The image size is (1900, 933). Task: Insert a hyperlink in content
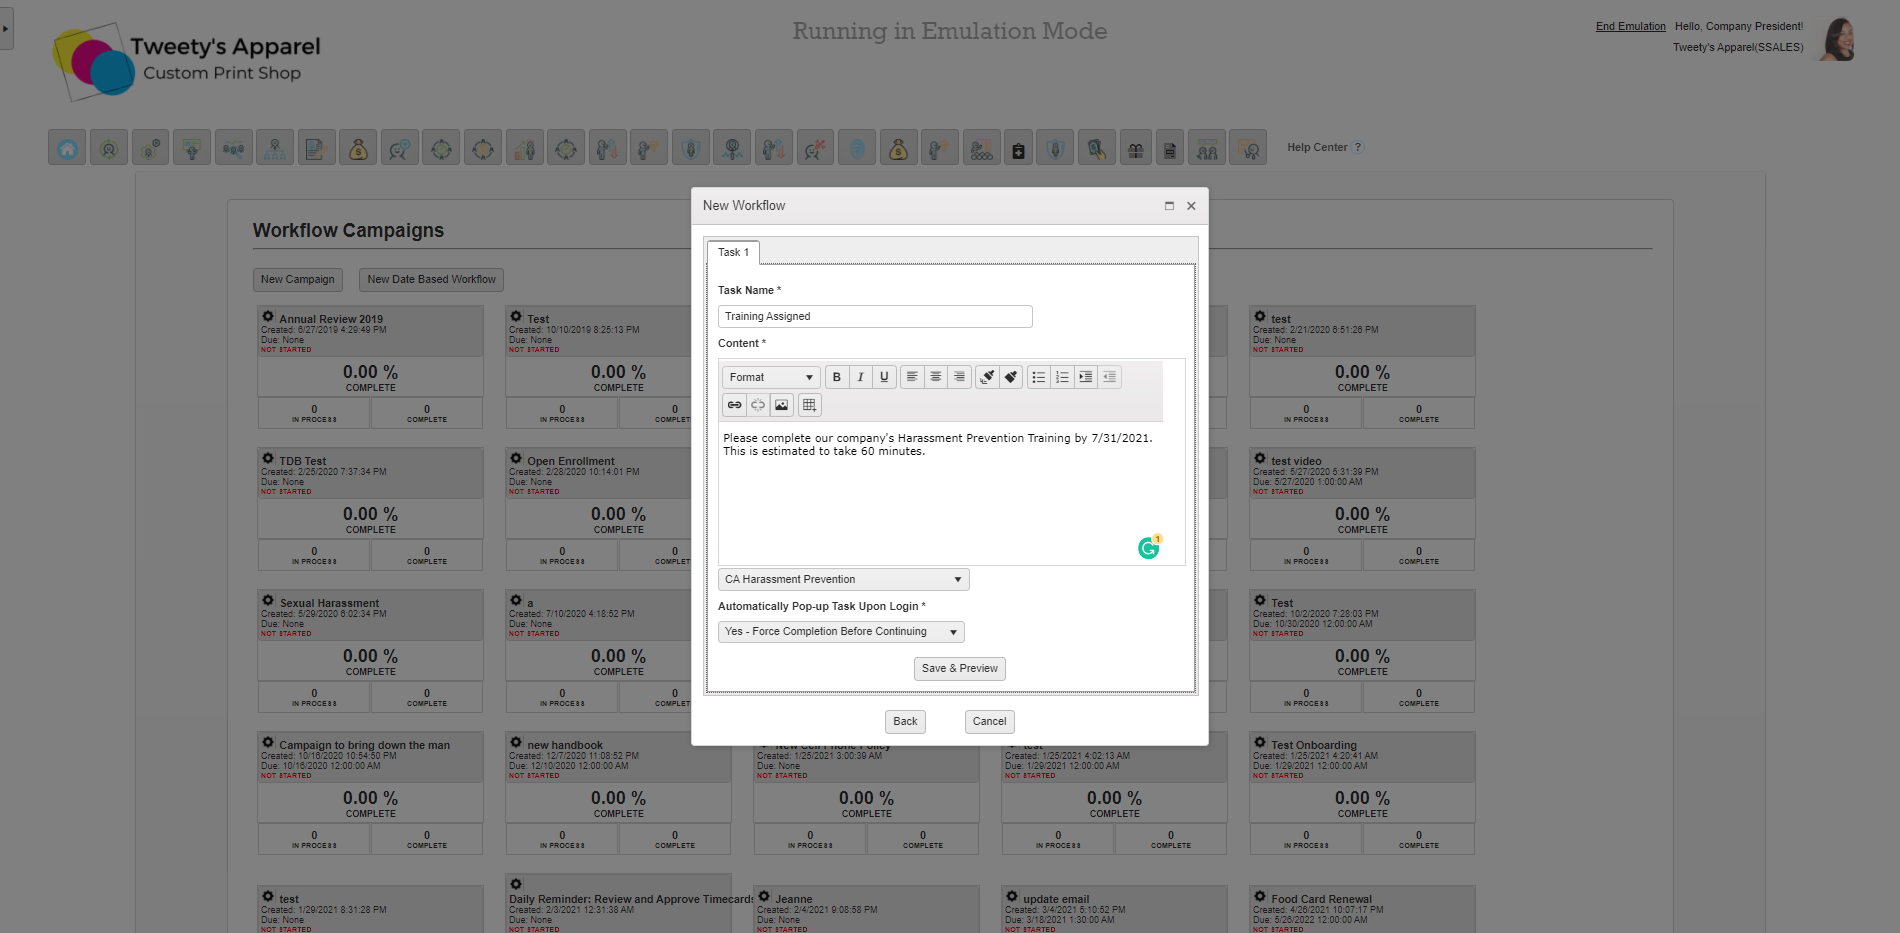[x=735, y=405]
